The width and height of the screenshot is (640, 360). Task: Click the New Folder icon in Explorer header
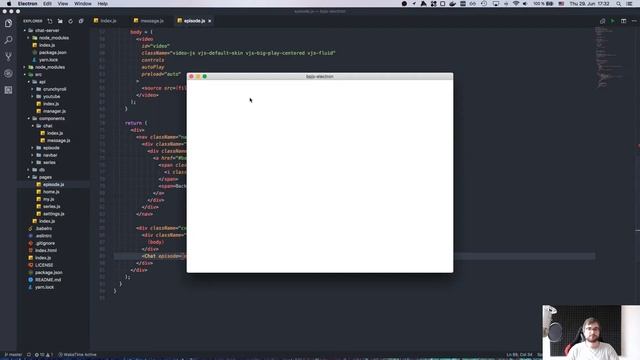pyautogui.click(x=60, y=21)
